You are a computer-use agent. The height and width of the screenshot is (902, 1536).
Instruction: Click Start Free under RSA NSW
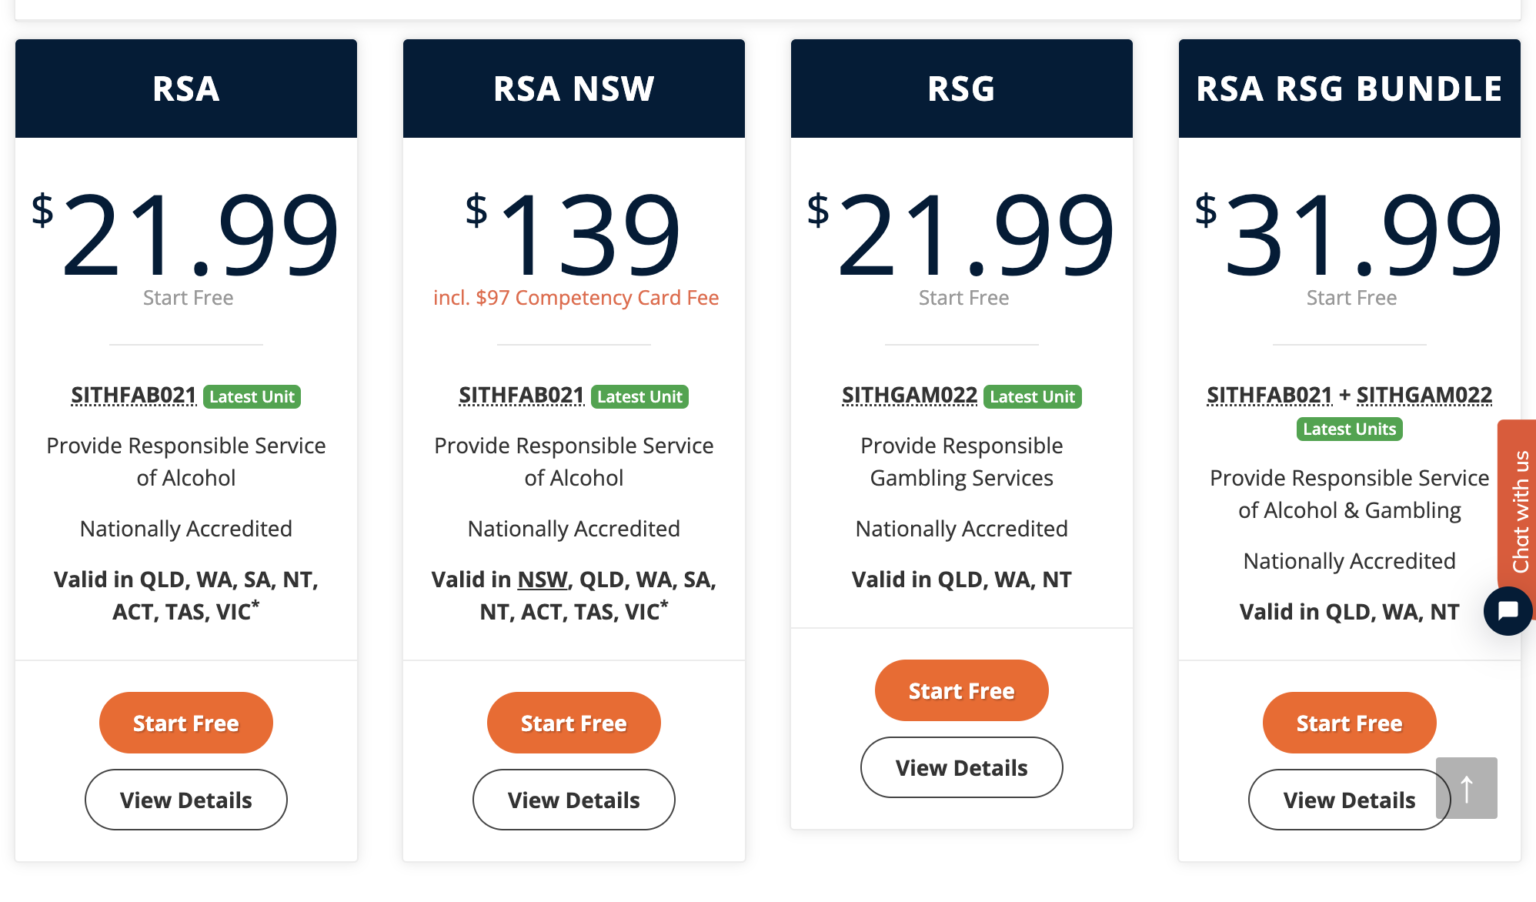coord(574,723)
